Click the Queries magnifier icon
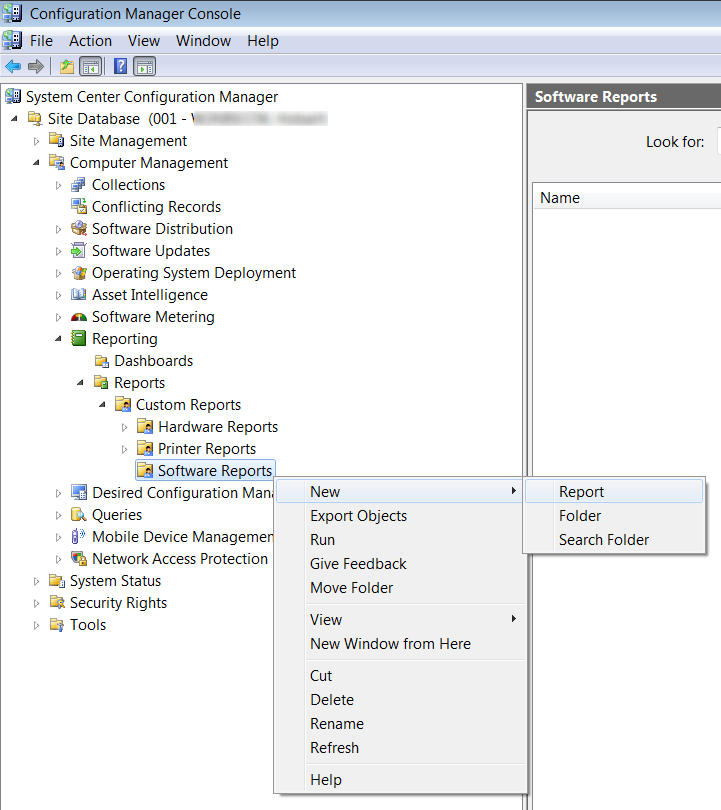 pyautogui.click(x=79, y=515)
